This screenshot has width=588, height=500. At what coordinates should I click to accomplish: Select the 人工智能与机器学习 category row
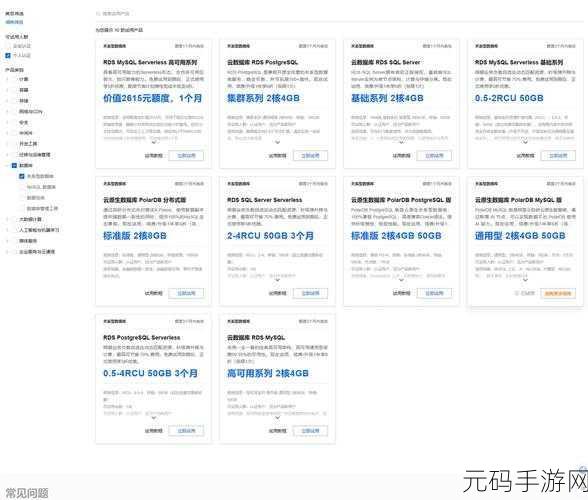click(39, 230)
